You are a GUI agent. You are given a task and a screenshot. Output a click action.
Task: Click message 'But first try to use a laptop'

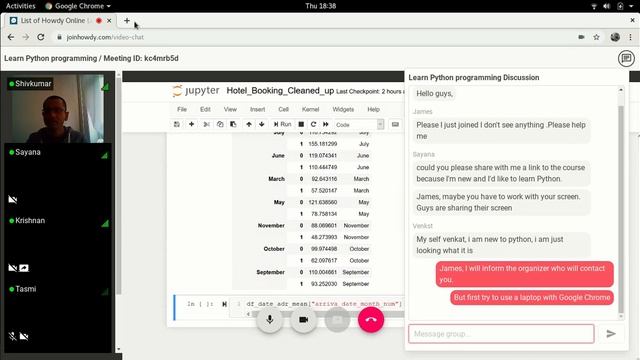point(532,297)
